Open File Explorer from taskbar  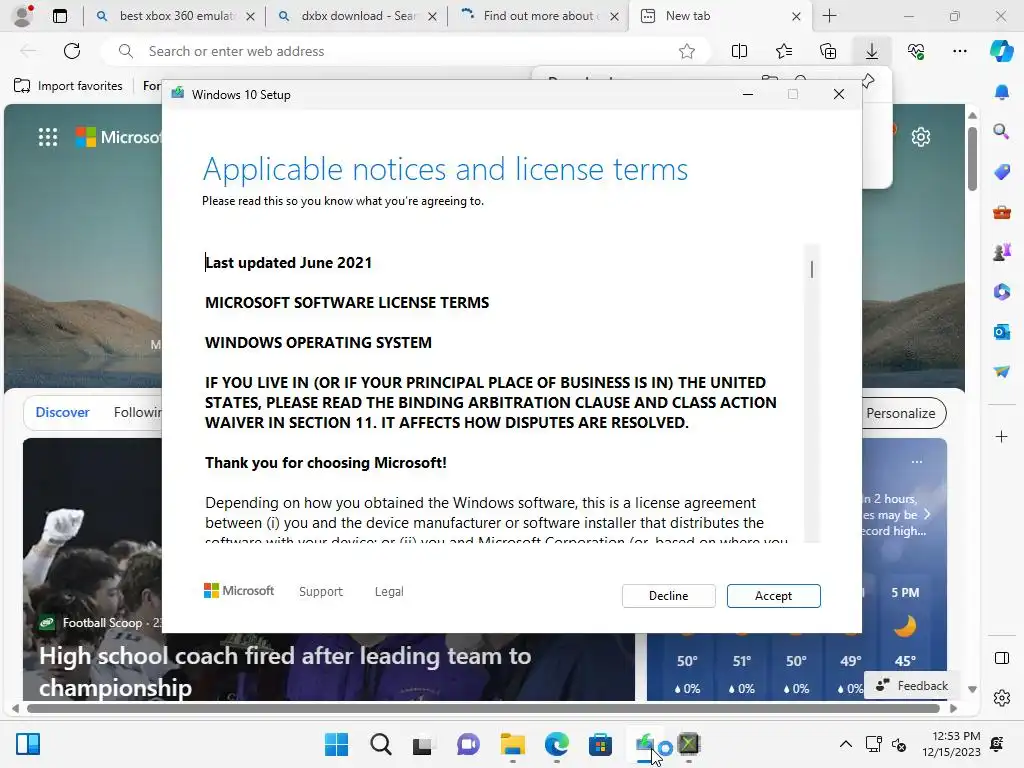point(513,744)
